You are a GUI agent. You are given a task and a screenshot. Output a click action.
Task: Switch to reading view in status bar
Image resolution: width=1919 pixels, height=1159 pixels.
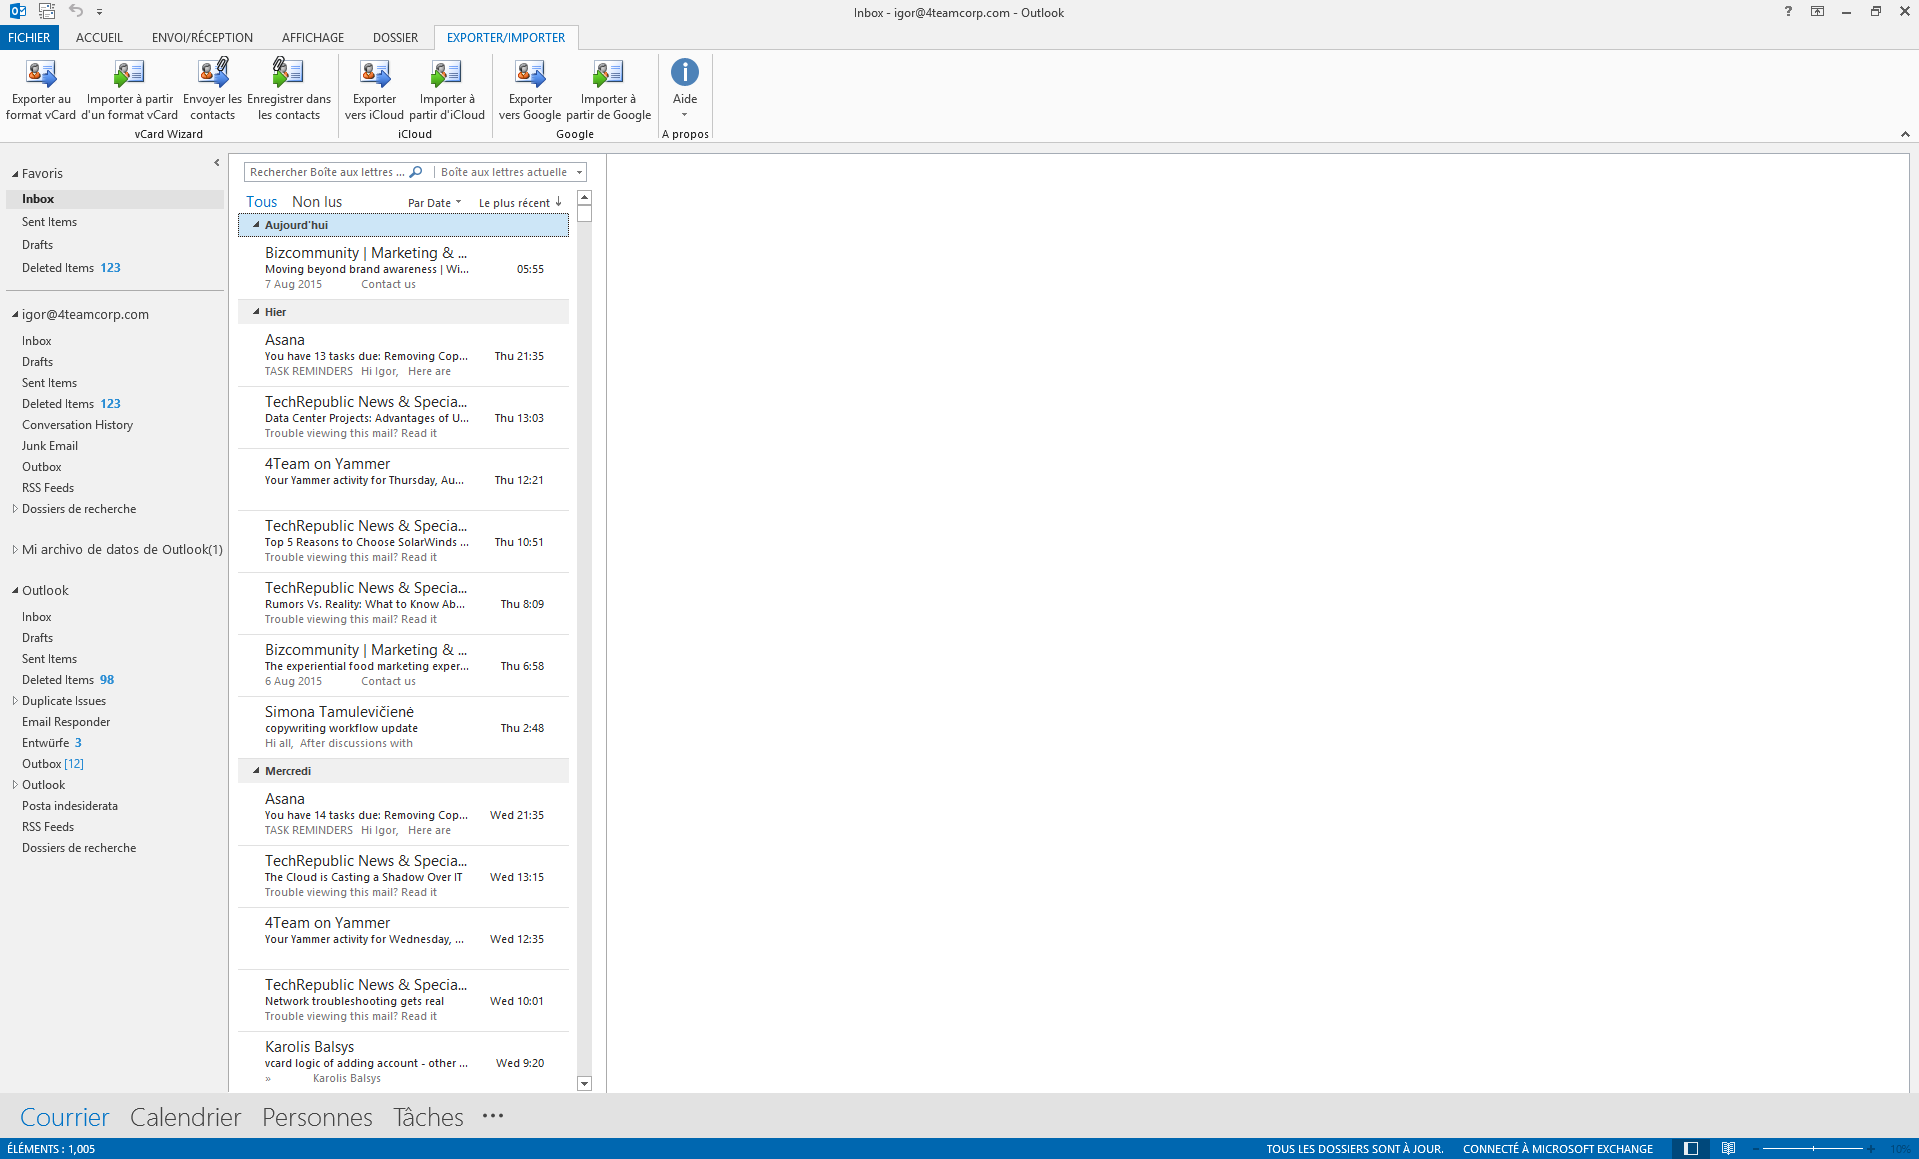[x=1728, y=1148]
